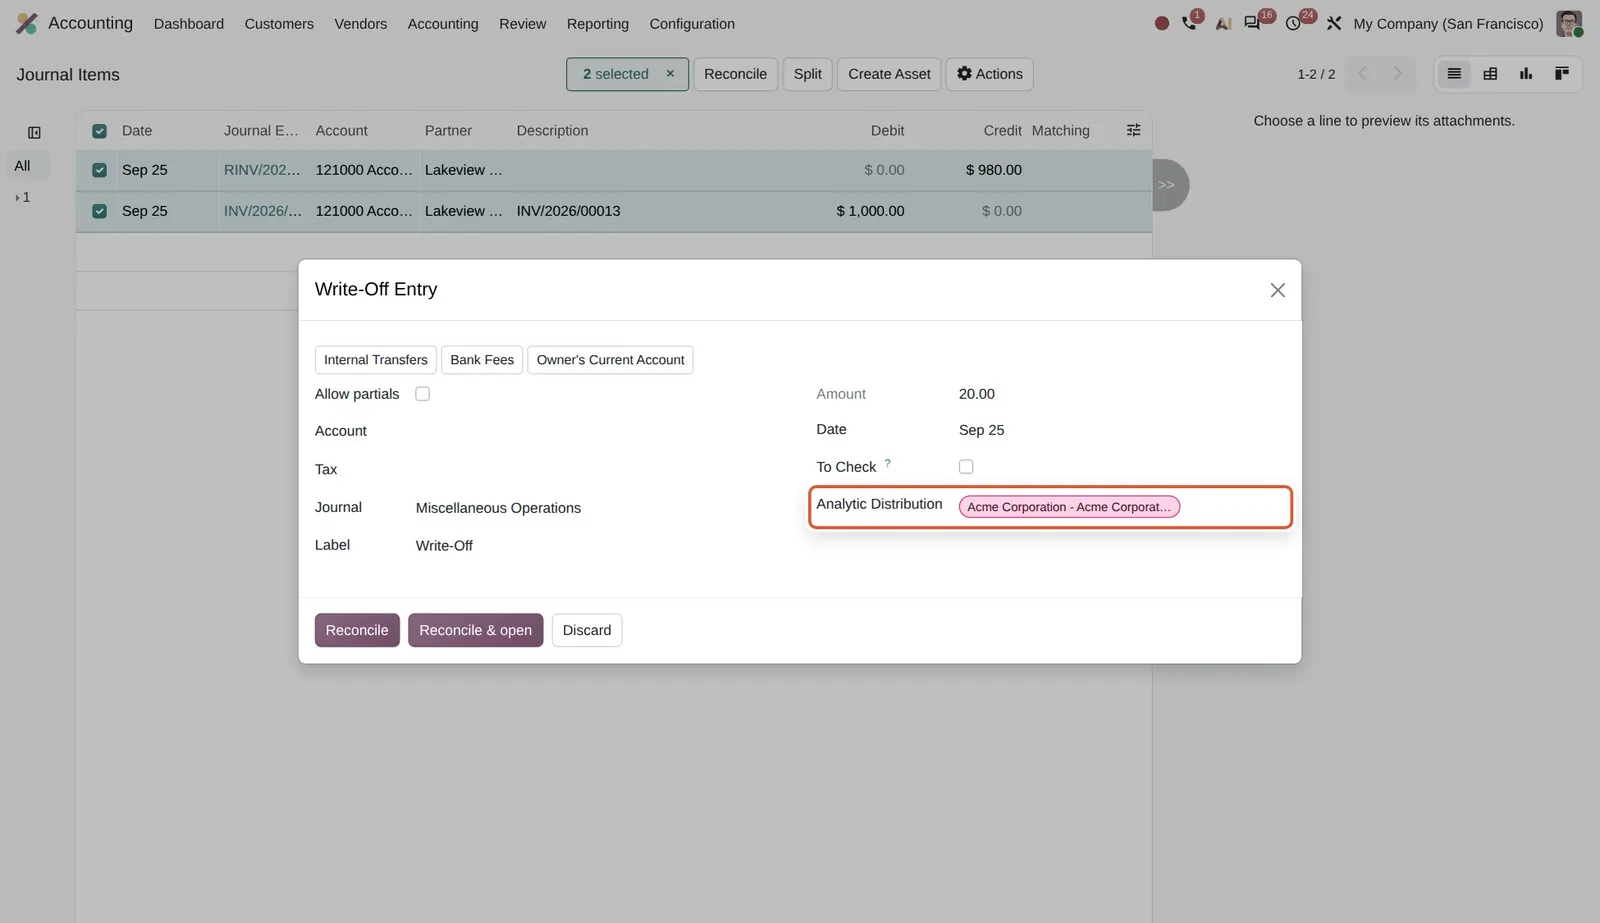
Task: Open the user avatar menu
Action: tap(1569, 23)
